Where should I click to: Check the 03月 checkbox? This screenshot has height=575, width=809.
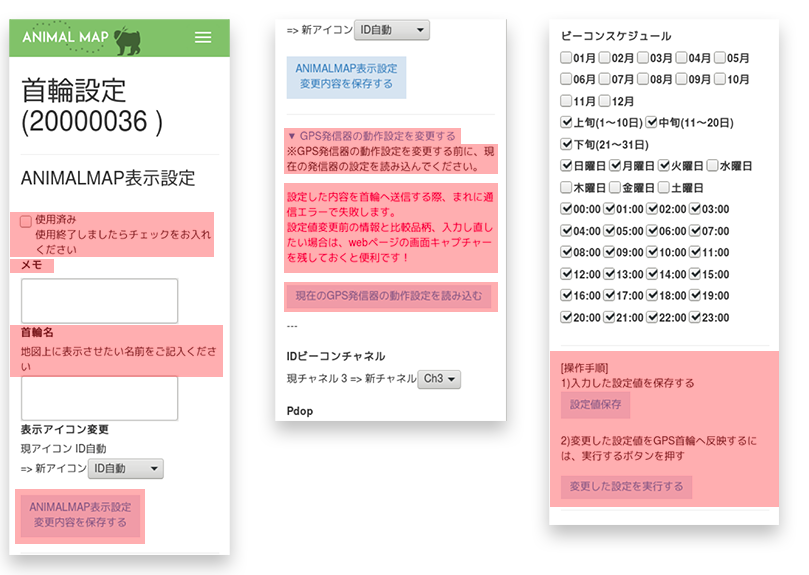tap(643, 57)
